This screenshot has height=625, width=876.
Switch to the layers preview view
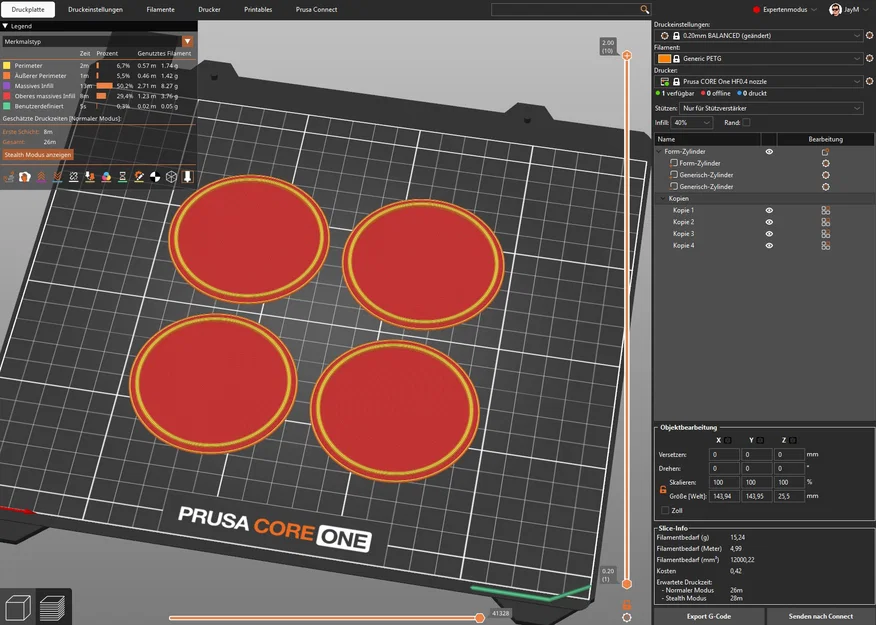click(x=52, y=607)
